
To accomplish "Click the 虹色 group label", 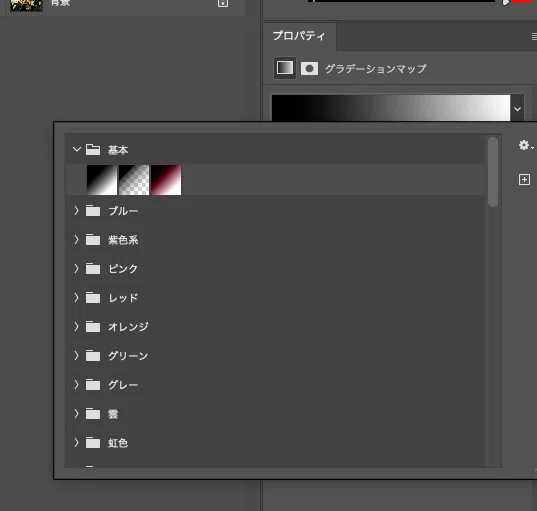I will (x=118, y=443).
